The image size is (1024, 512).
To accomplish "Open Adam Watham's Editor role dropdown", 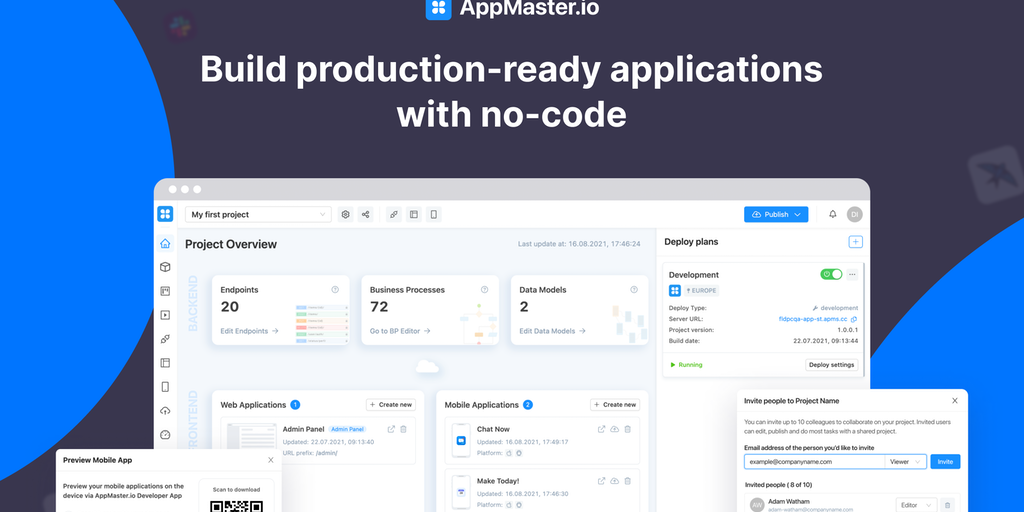I will pos(915,506).
